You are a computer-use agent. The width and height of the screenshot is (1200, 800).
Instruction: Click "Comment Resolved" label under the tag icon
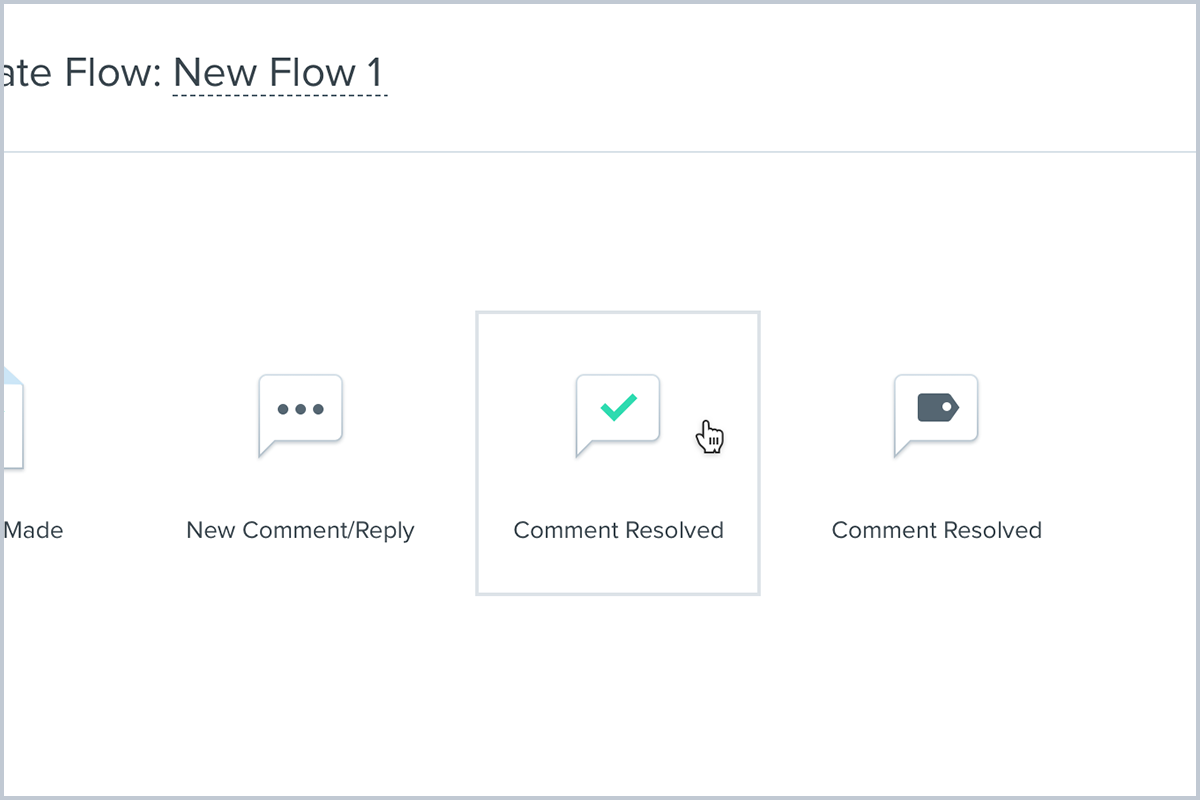tap(936, 530)
